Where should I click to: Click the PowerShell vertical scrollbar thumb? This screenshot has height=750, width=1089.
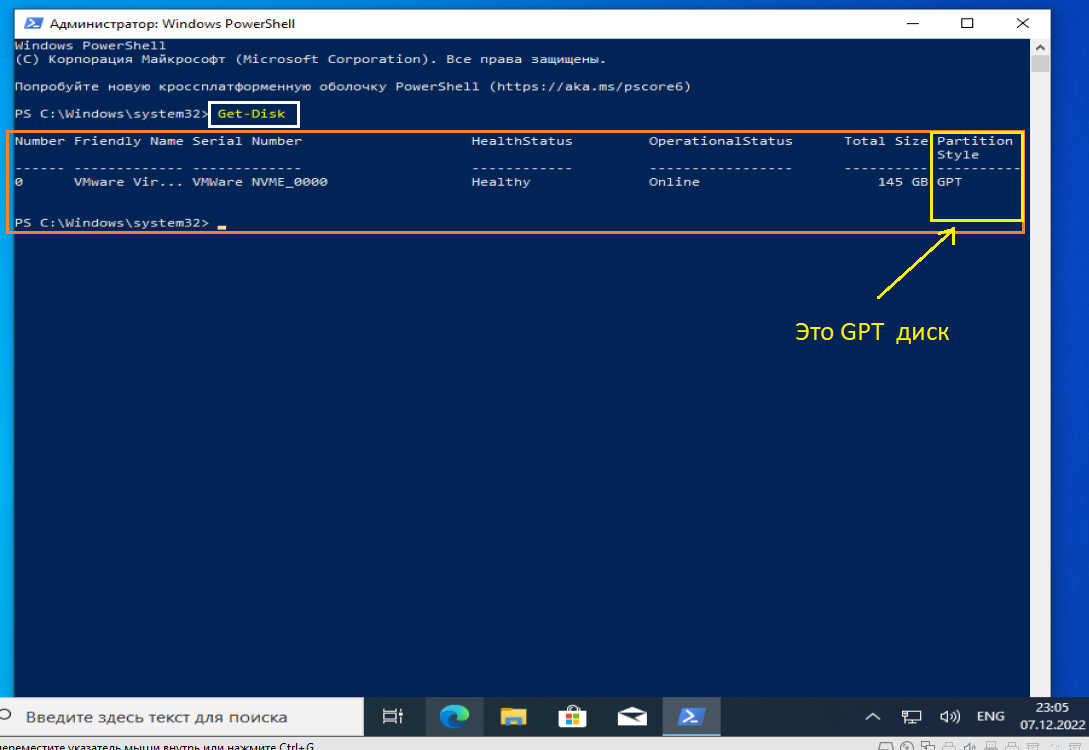1040,64
